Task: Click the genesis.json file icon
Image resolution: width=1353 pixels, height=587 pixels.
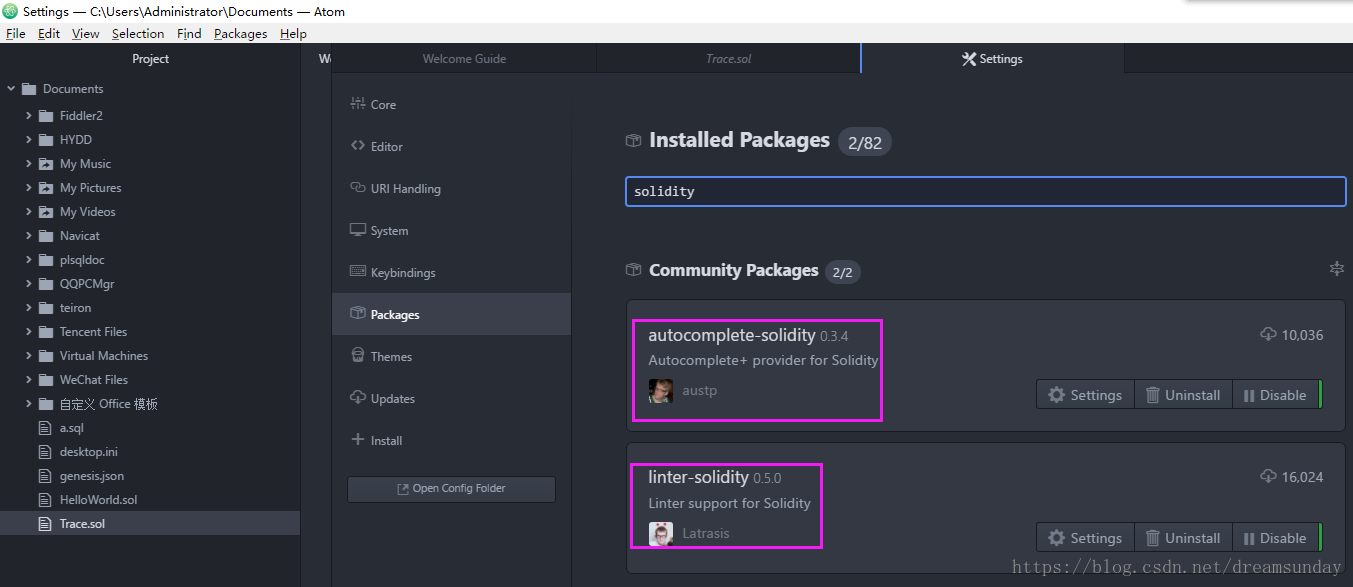Action: (x=44, y=476)
